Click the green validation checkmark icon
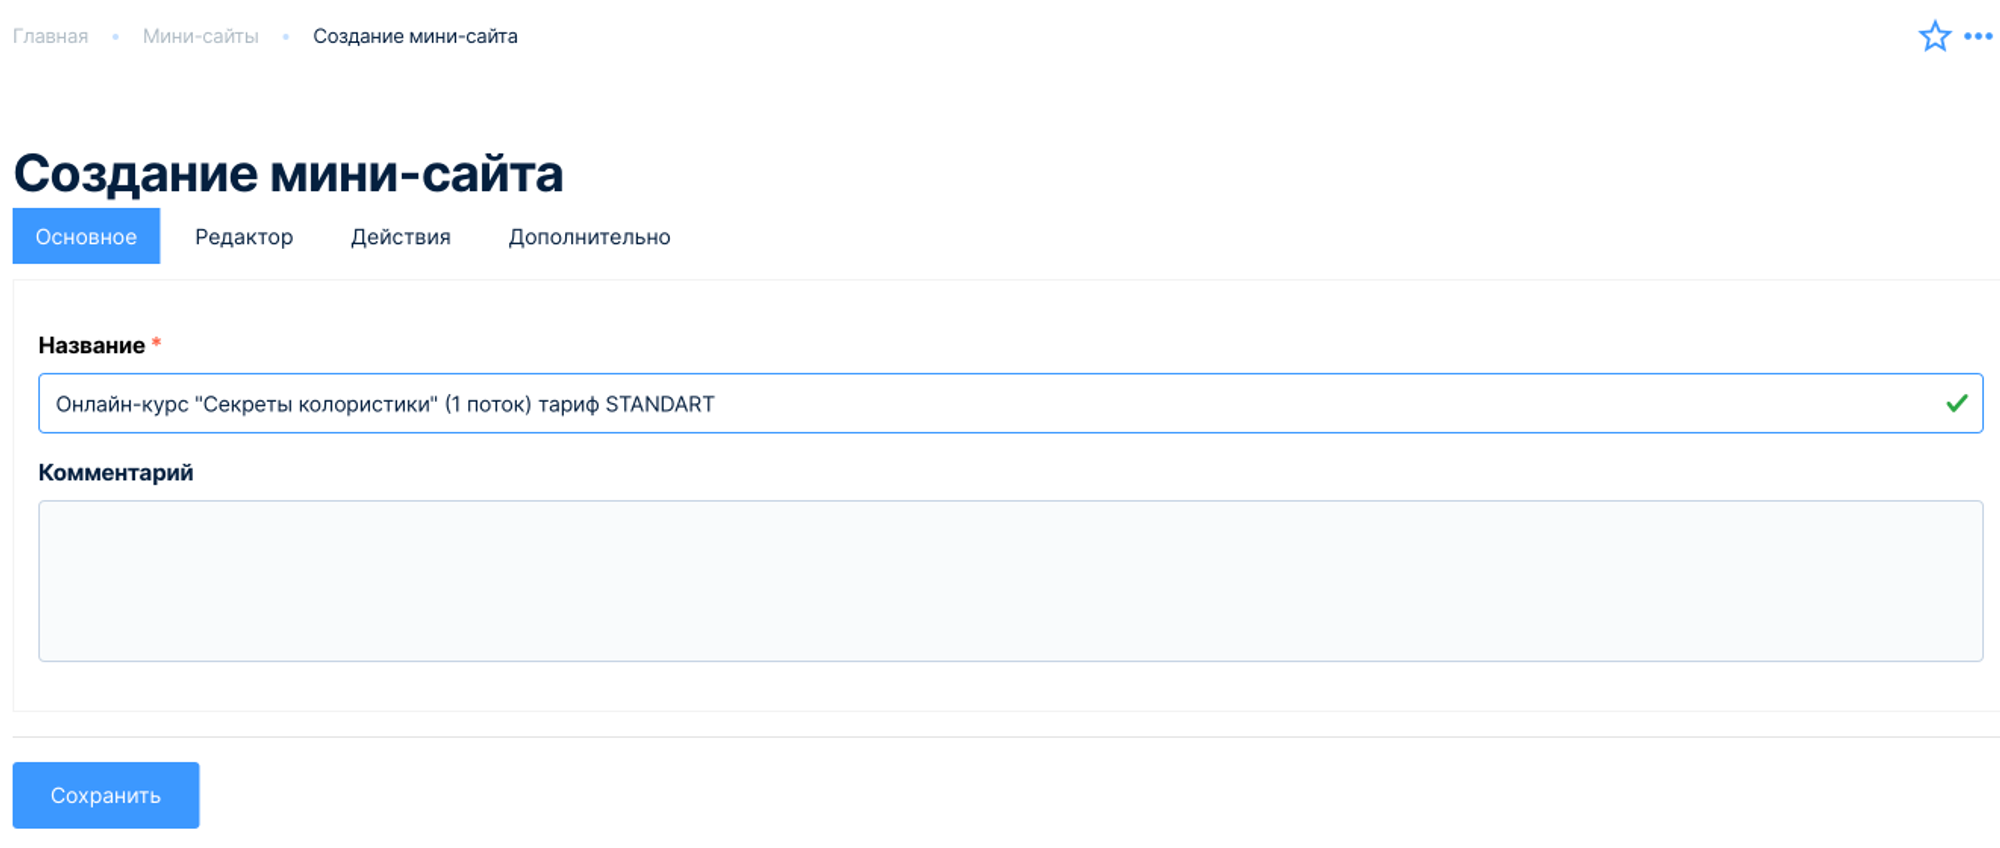This screenshot has height=848, width=2000. (1956, 403)
